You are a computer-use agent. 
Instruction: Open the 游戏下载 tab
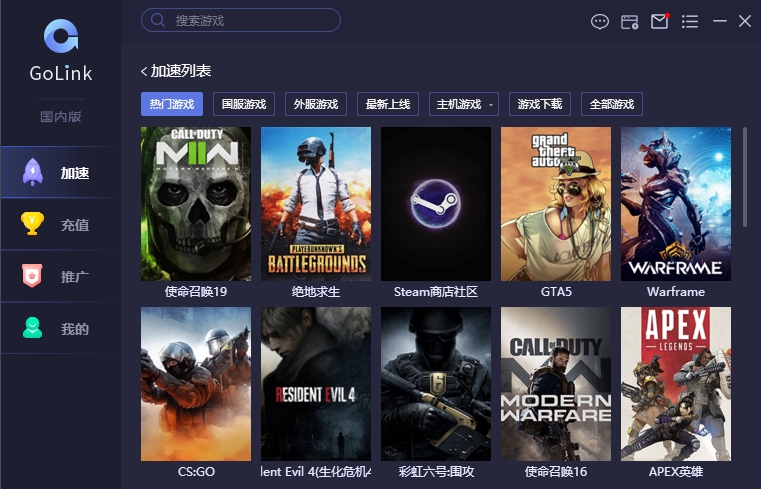click(x=540, y=104)
